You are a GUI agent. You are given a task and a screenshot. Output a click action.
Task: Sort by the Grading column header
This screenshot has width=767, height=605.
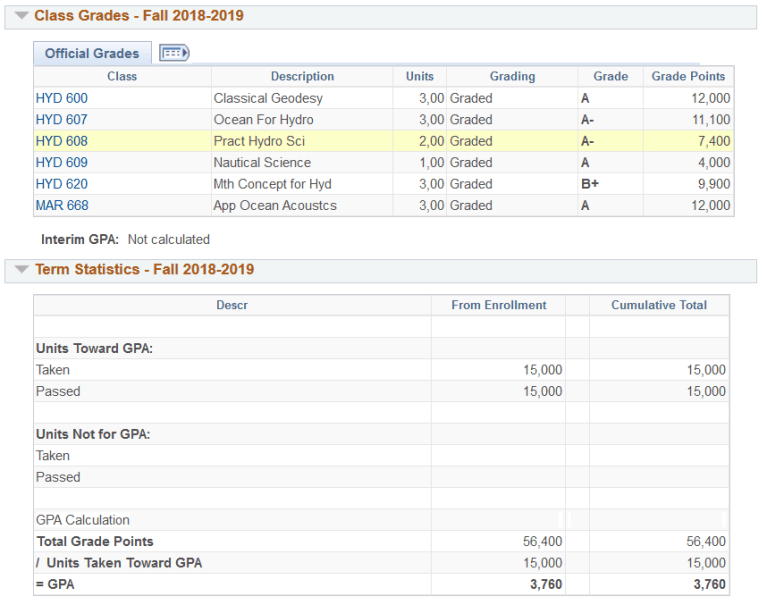click(512, 77)
